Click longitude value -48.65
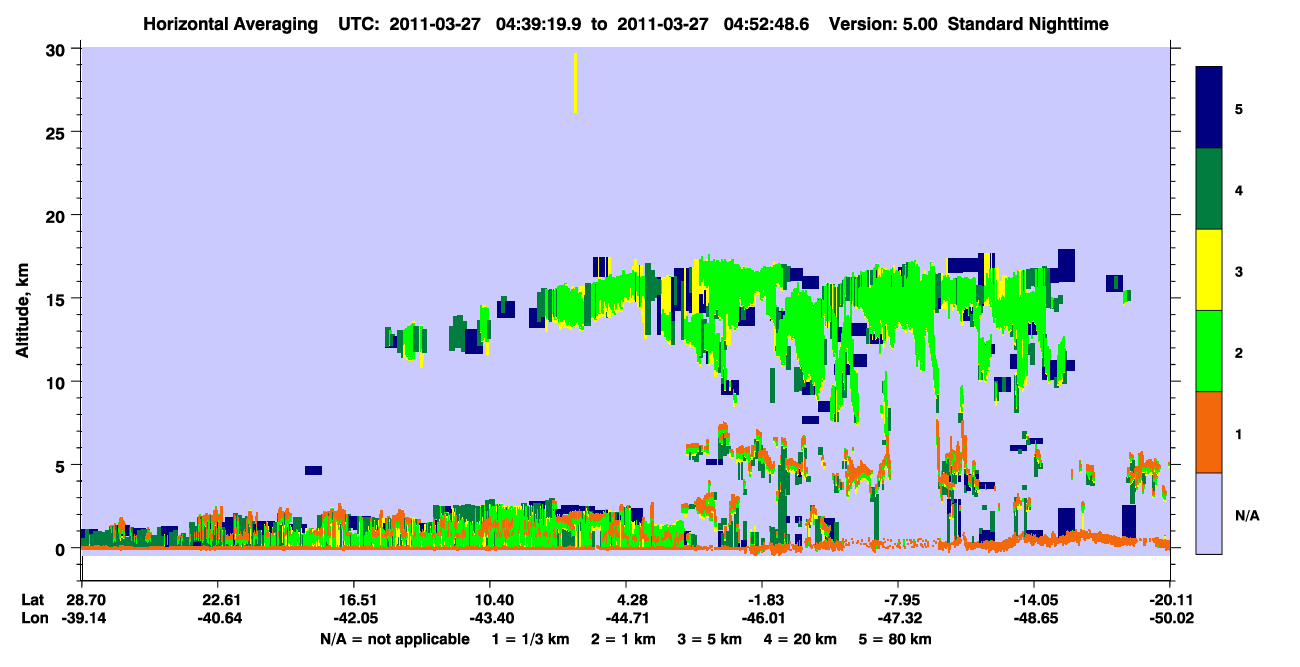1300x667 pixels. [x=1034, y=618]
